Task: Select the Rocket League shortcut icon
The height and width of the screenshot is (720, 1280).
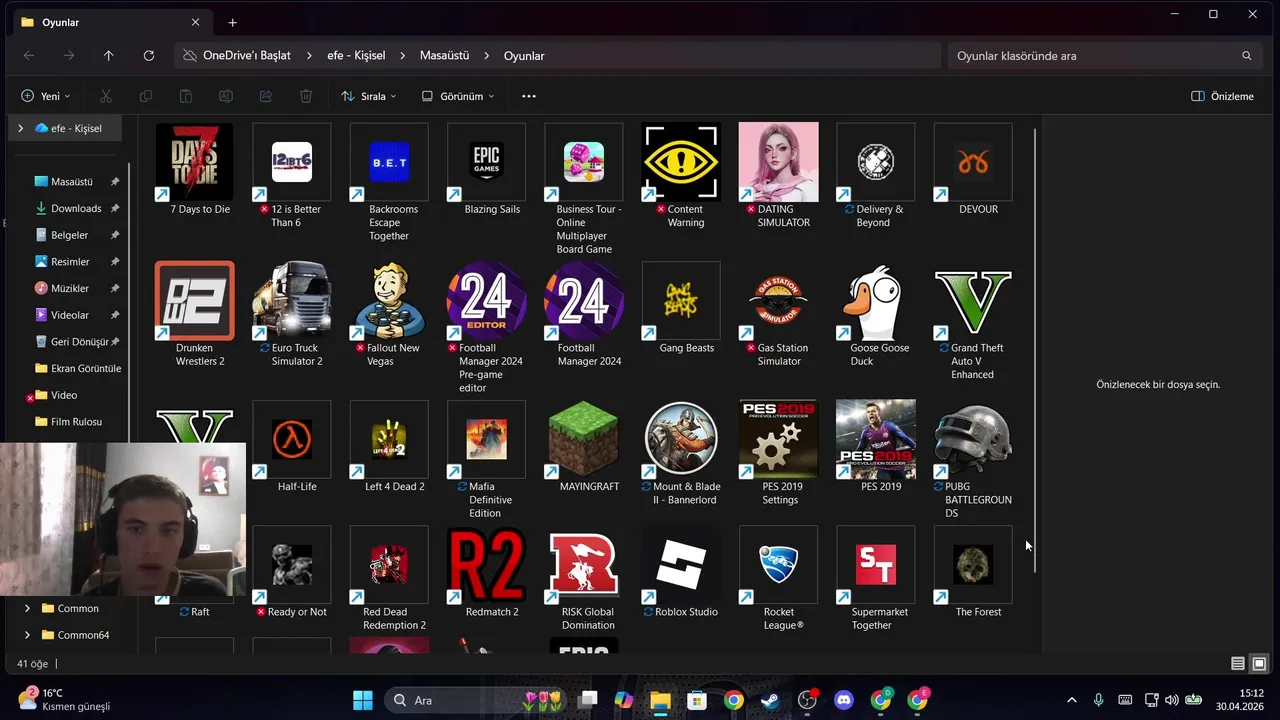Action: coord(779,565)
